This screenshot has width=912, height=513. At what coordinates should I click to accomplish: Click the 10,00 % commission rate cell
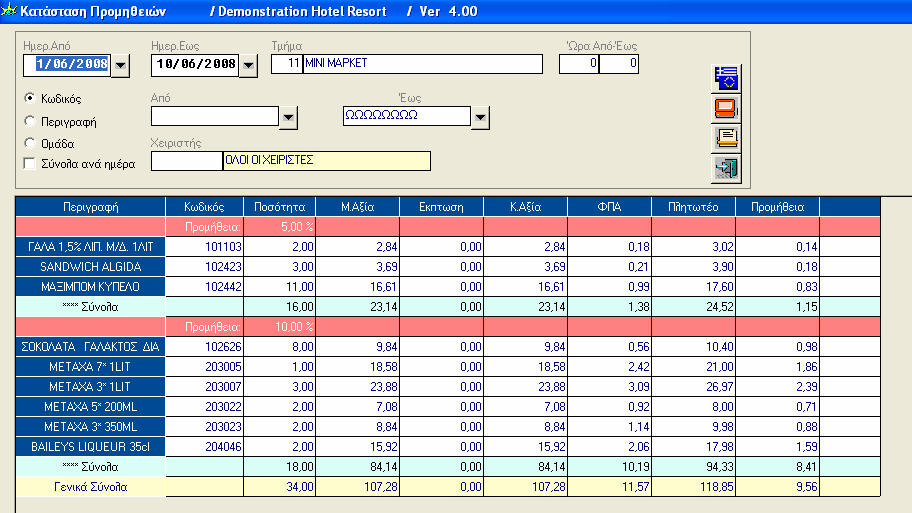click(279, 327)
